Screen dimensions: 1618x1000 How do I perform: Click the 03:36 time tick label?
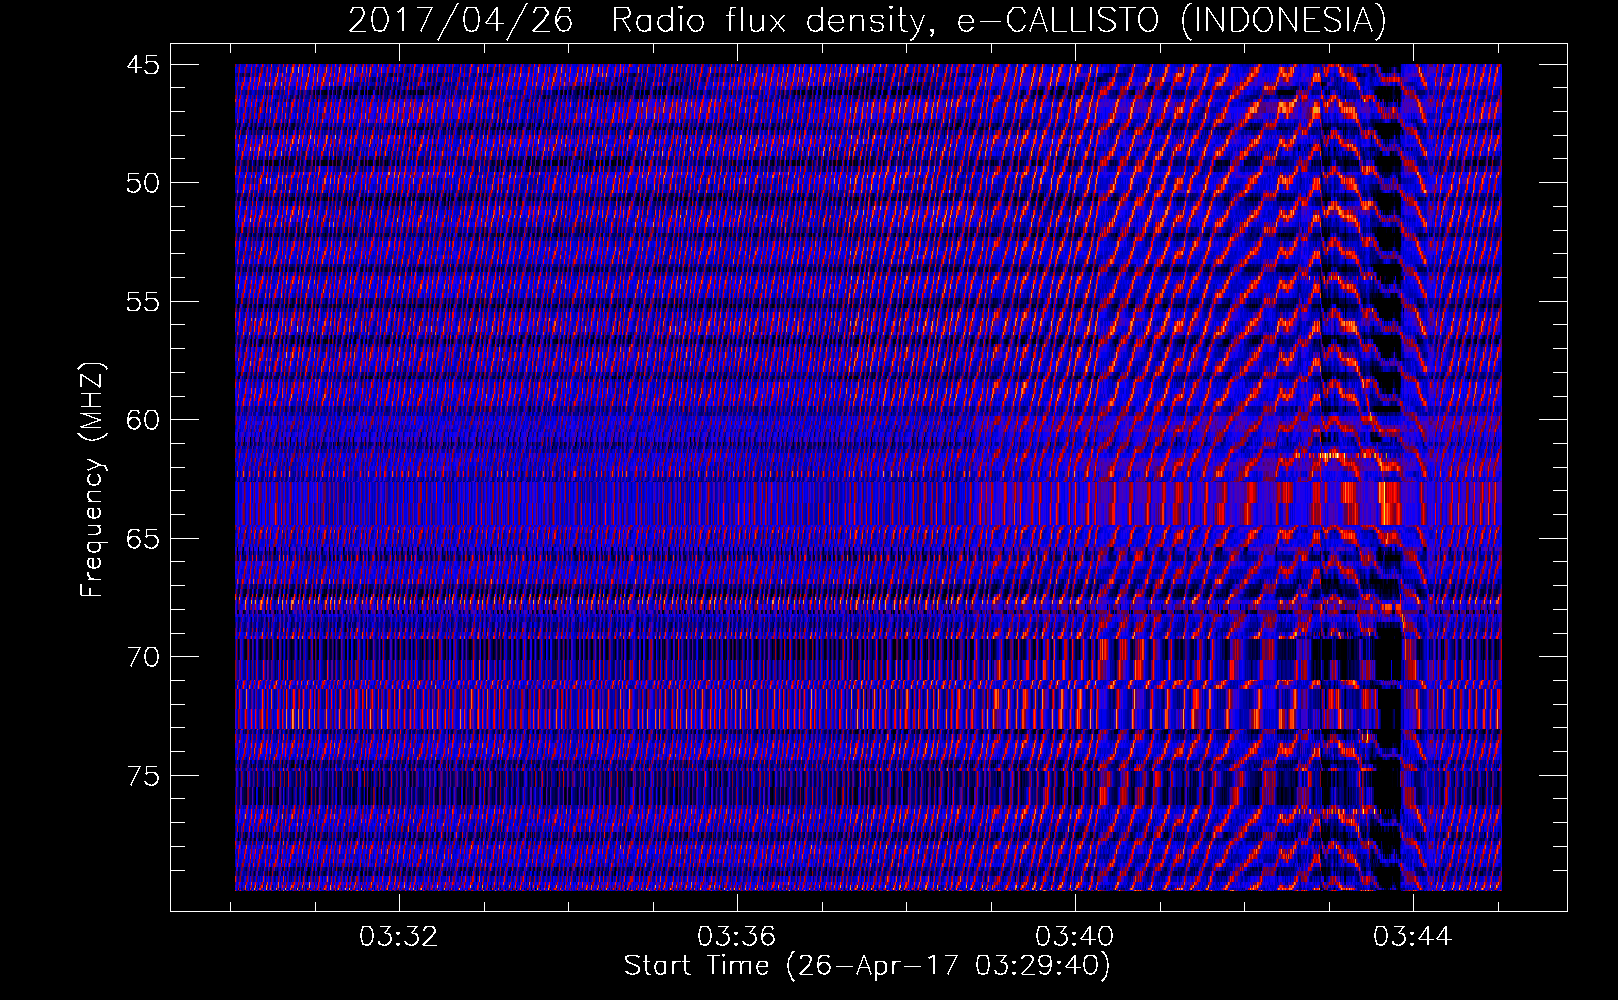point(737,937)
